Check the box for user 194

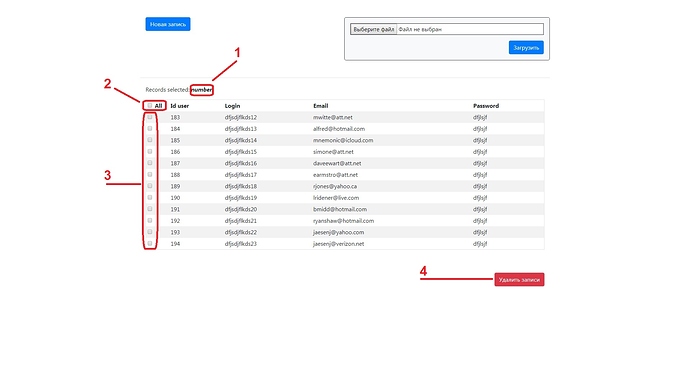[x=150, y=243]
